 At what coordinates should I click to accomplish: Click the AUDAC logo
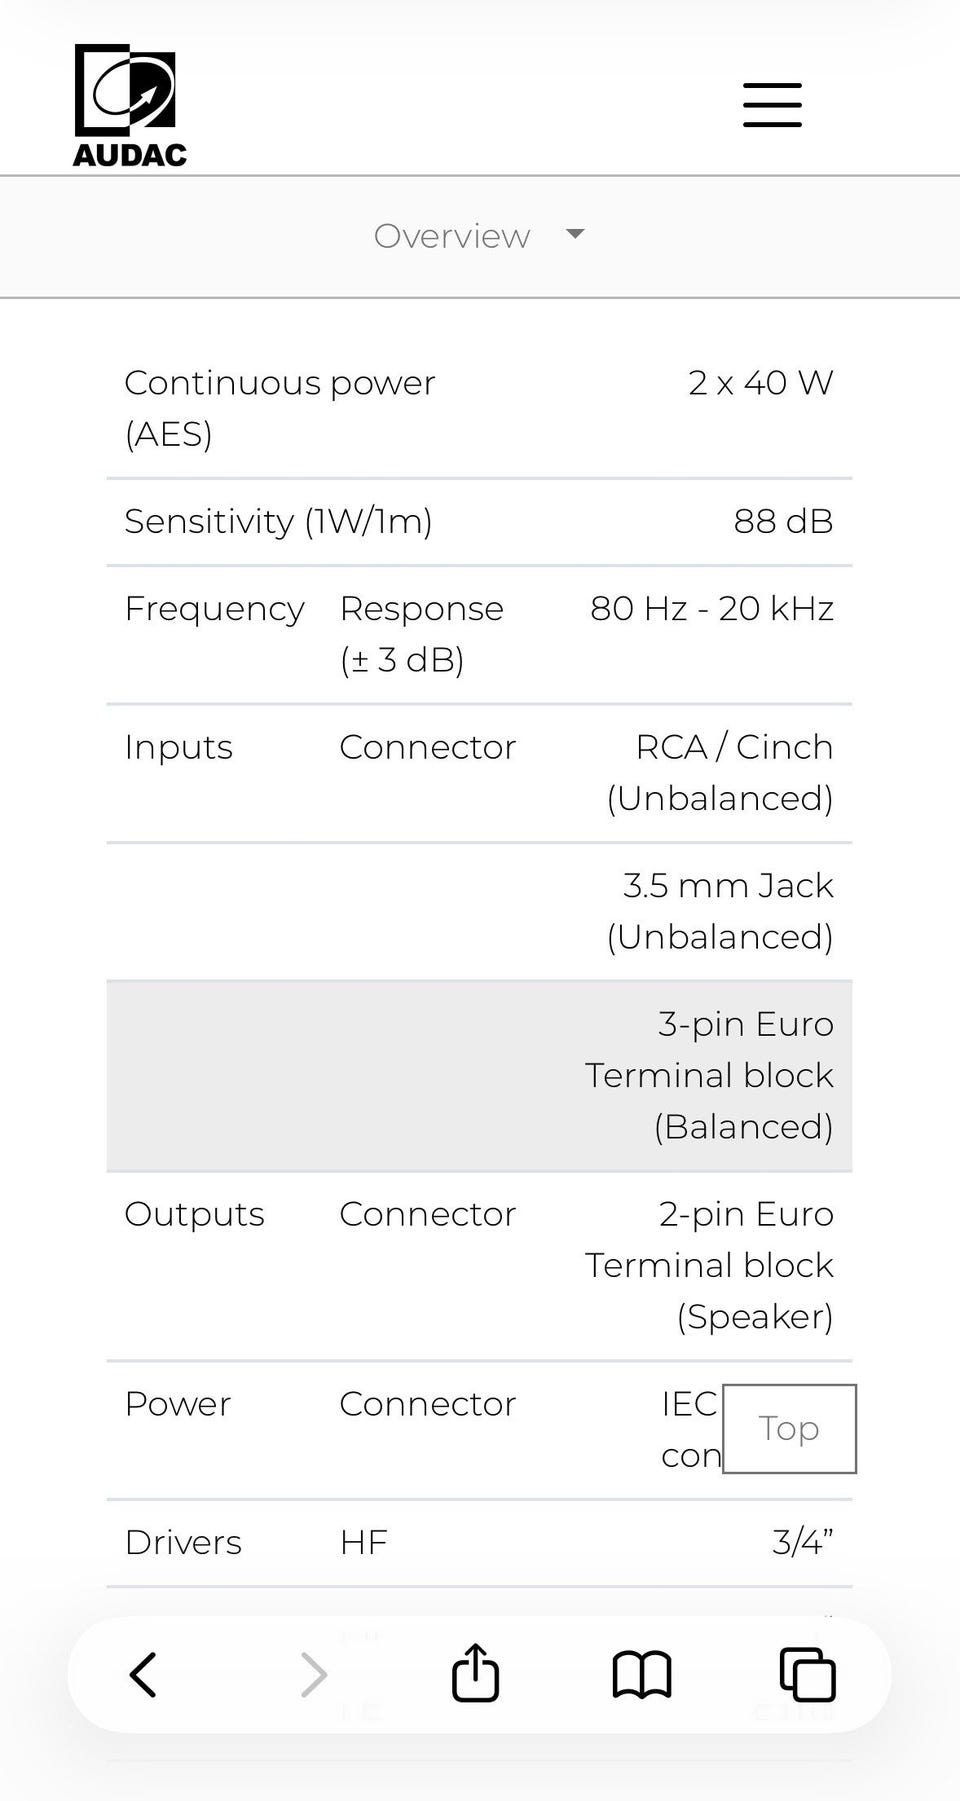[x=129, y=105]
